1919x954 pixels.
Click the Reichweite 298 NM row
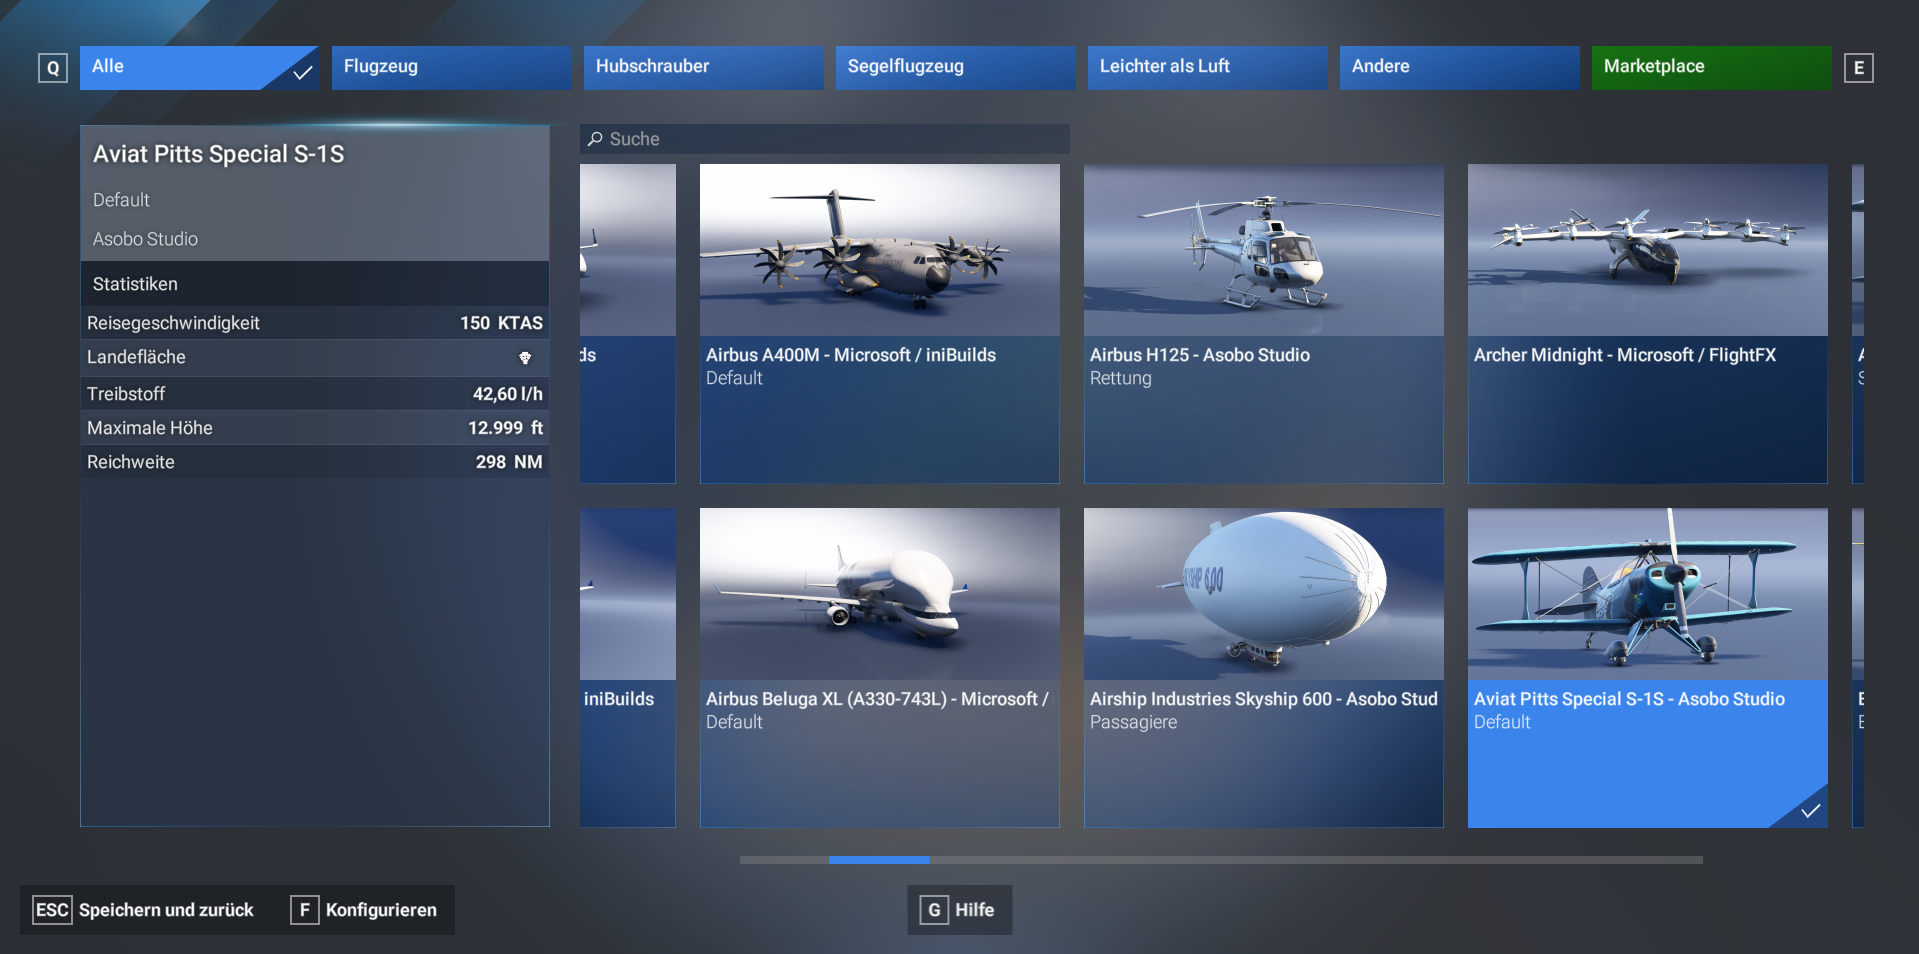click(315, 462)
